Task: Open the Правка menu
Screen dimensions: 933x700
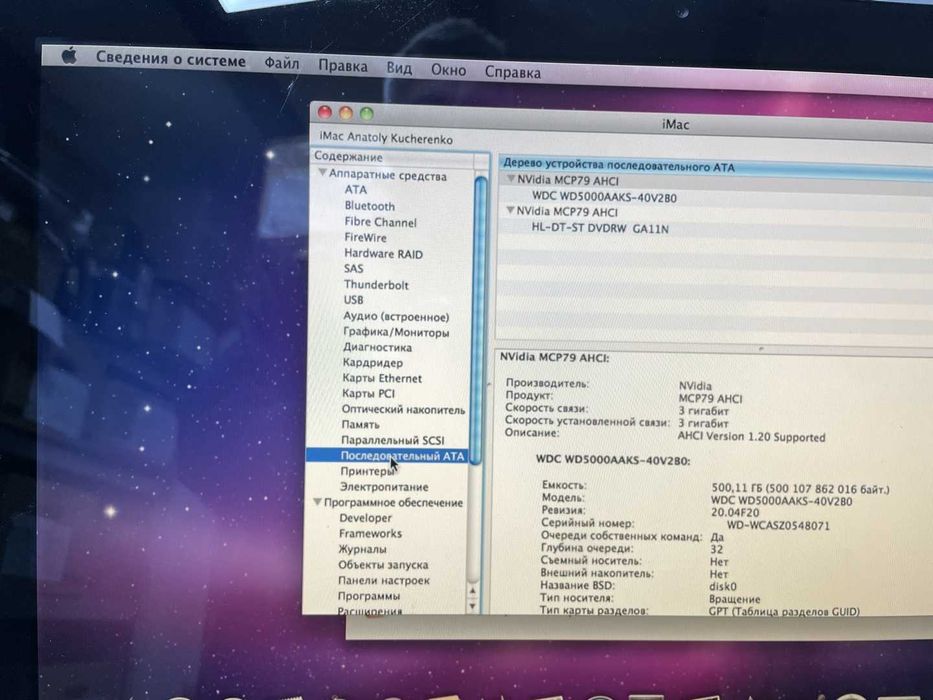Action: [343, 65]
